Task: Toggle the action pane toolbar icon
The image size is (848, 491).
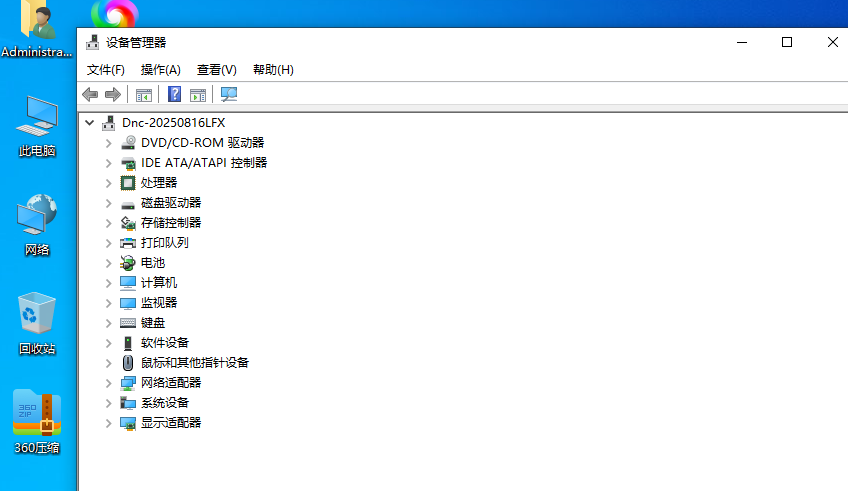Action: [x=198, y=95]
